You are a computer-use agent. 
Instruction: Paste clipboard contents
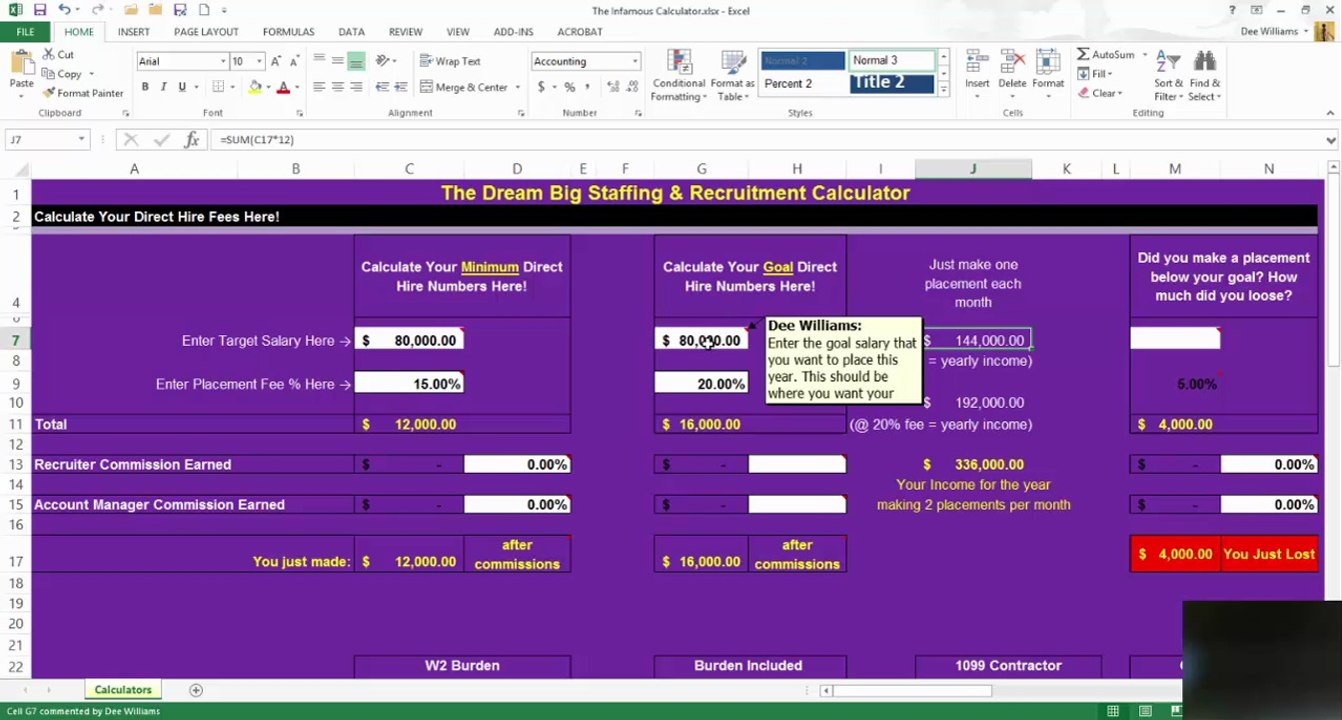click(x=21, y=70)
